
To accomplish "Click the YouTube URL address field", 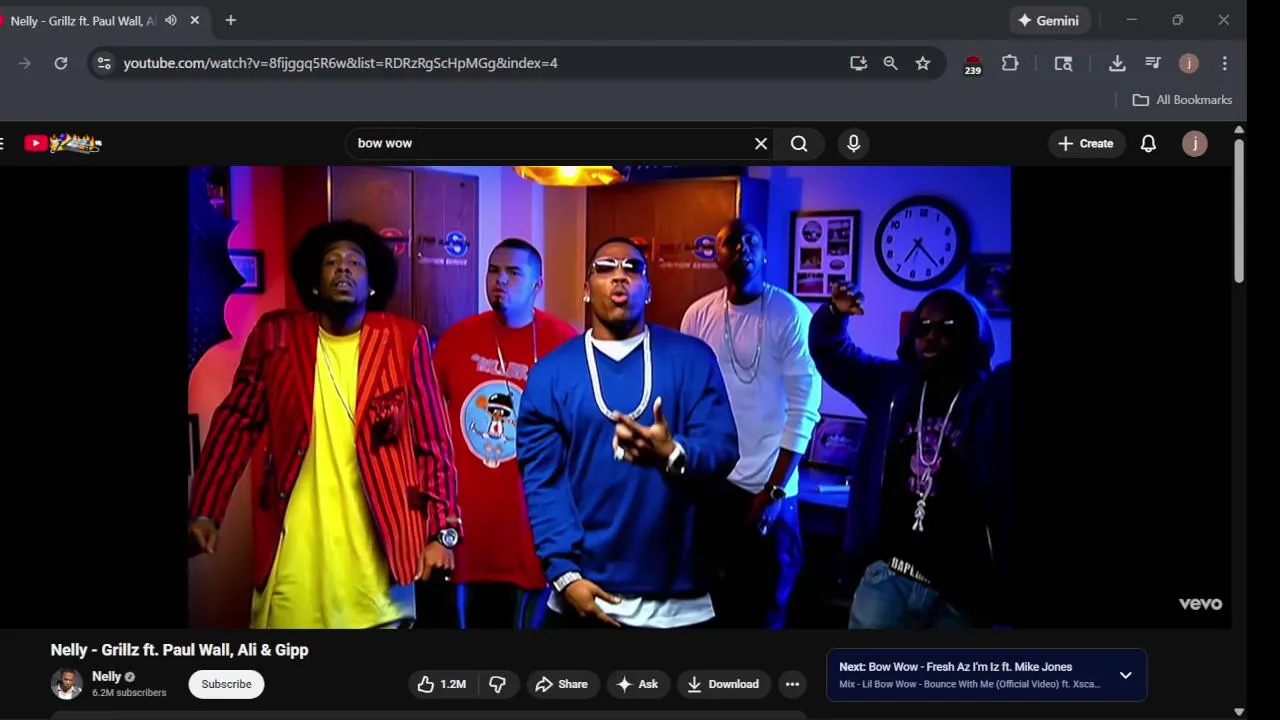I will 340,63.
